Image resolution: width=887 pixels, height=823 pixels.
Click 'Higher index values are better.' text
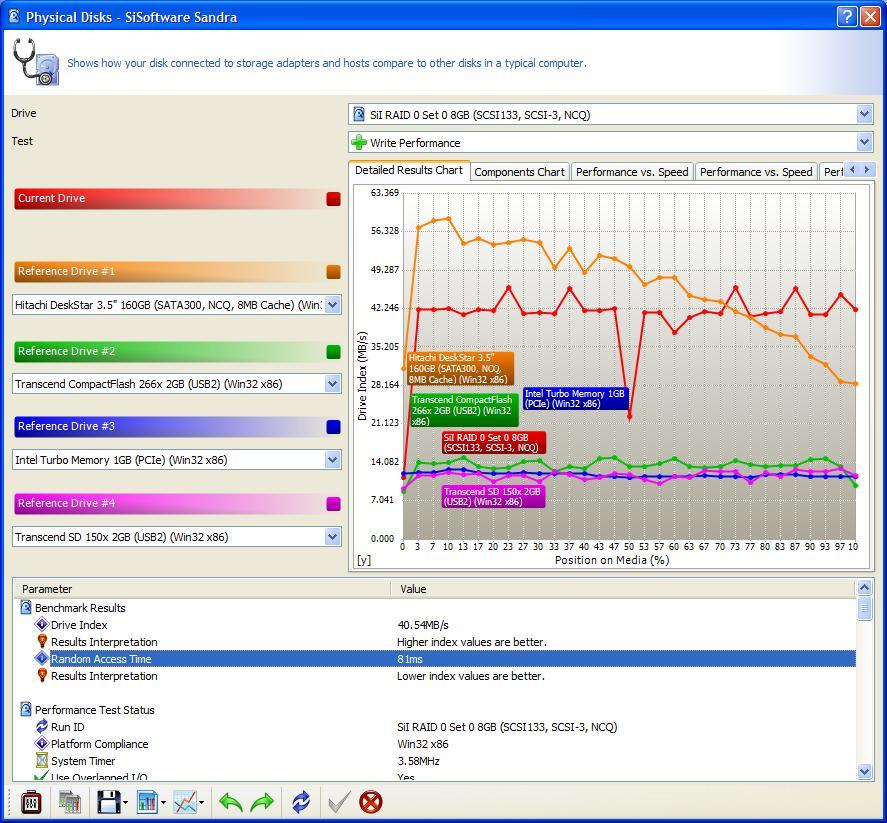pos(472,642)
